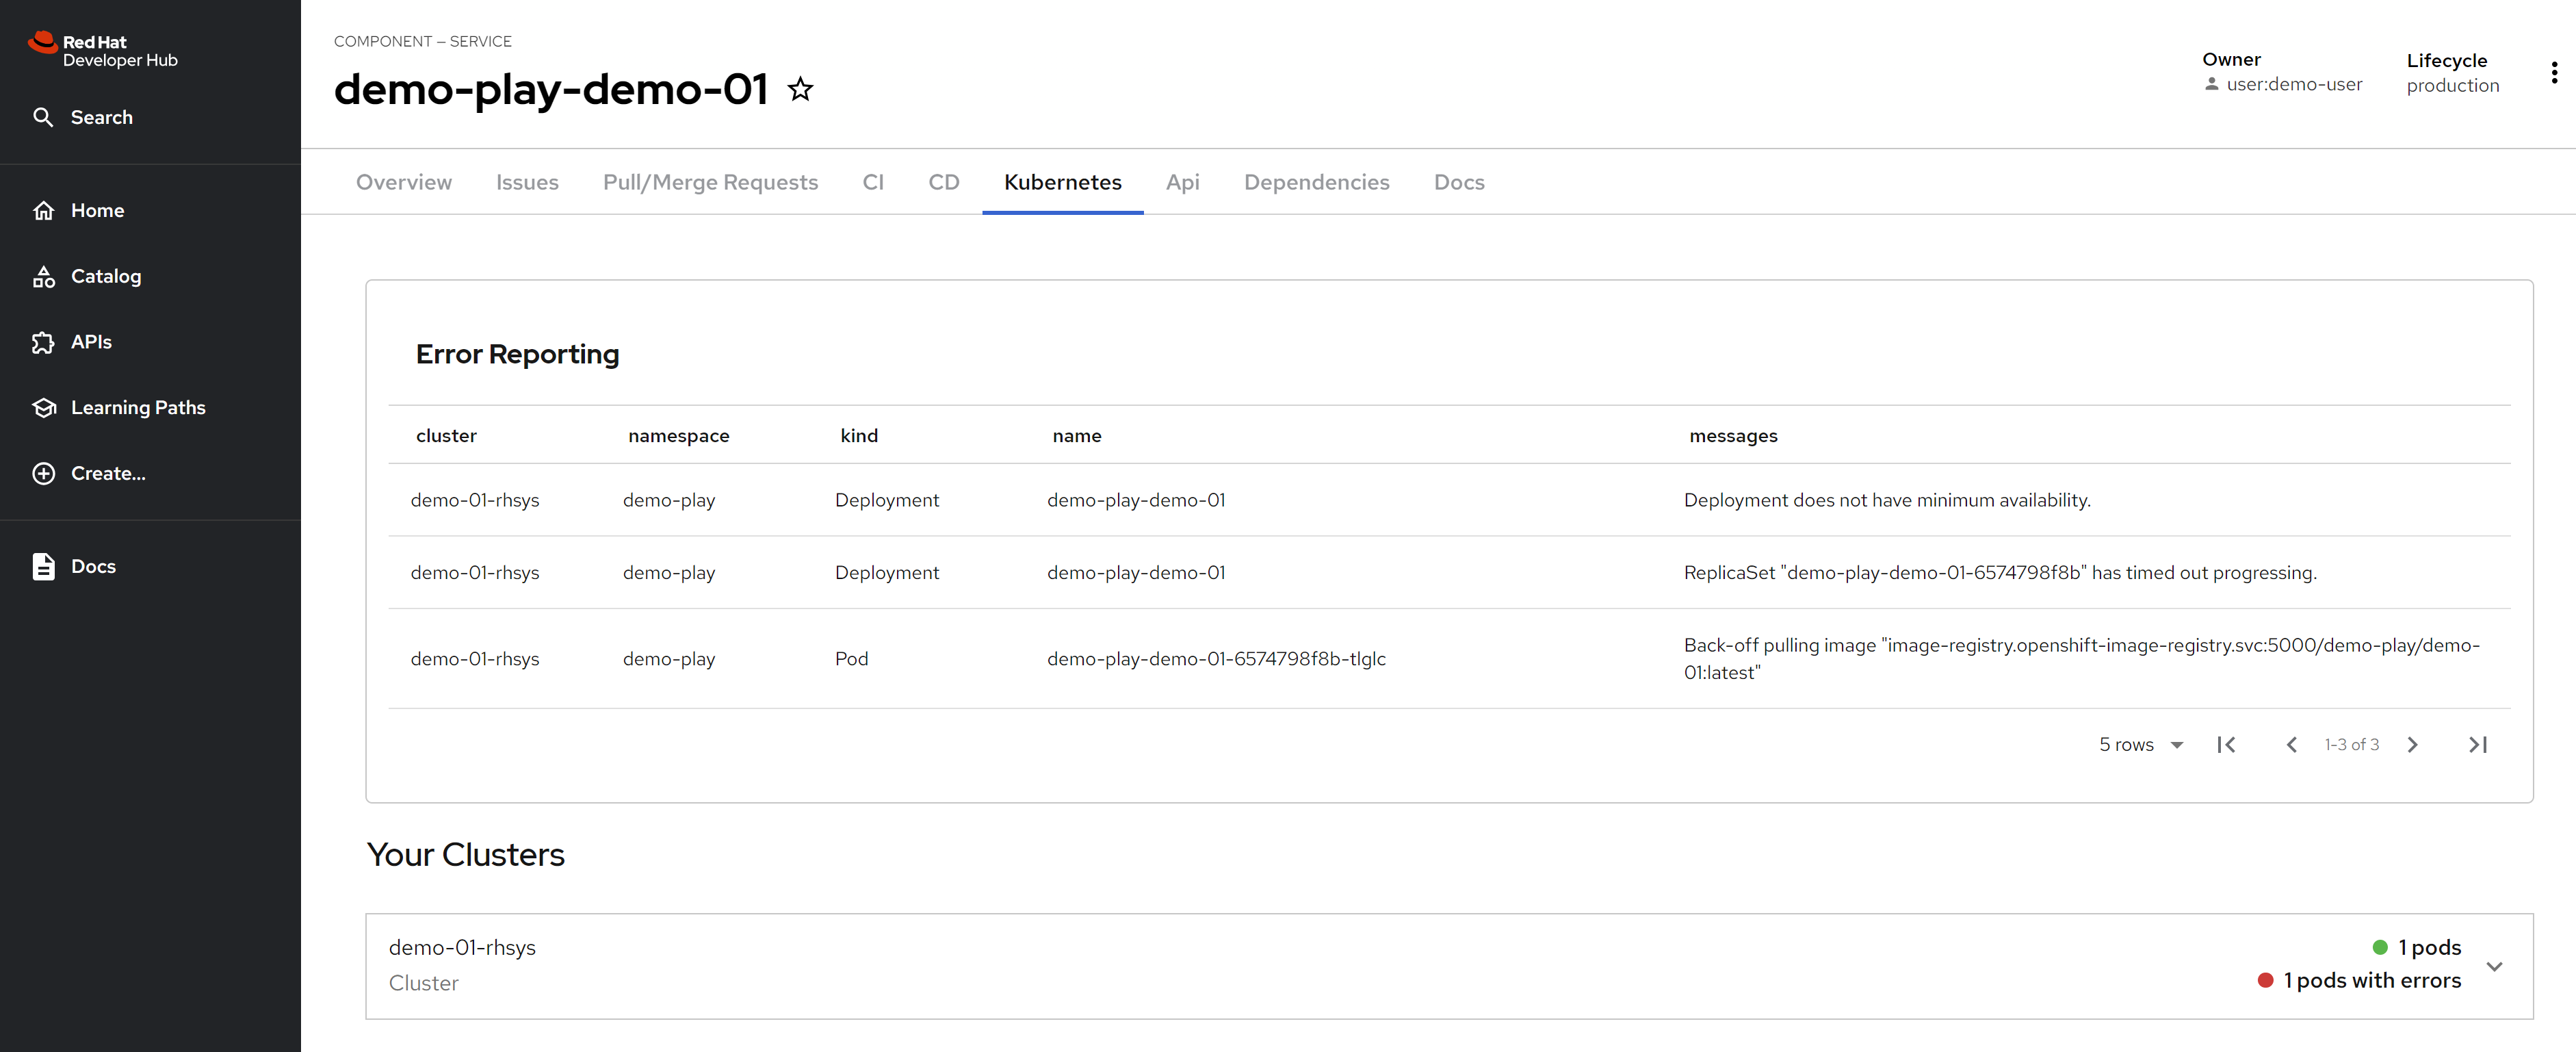Click the Create plus-circle icon

coord(43,474)
